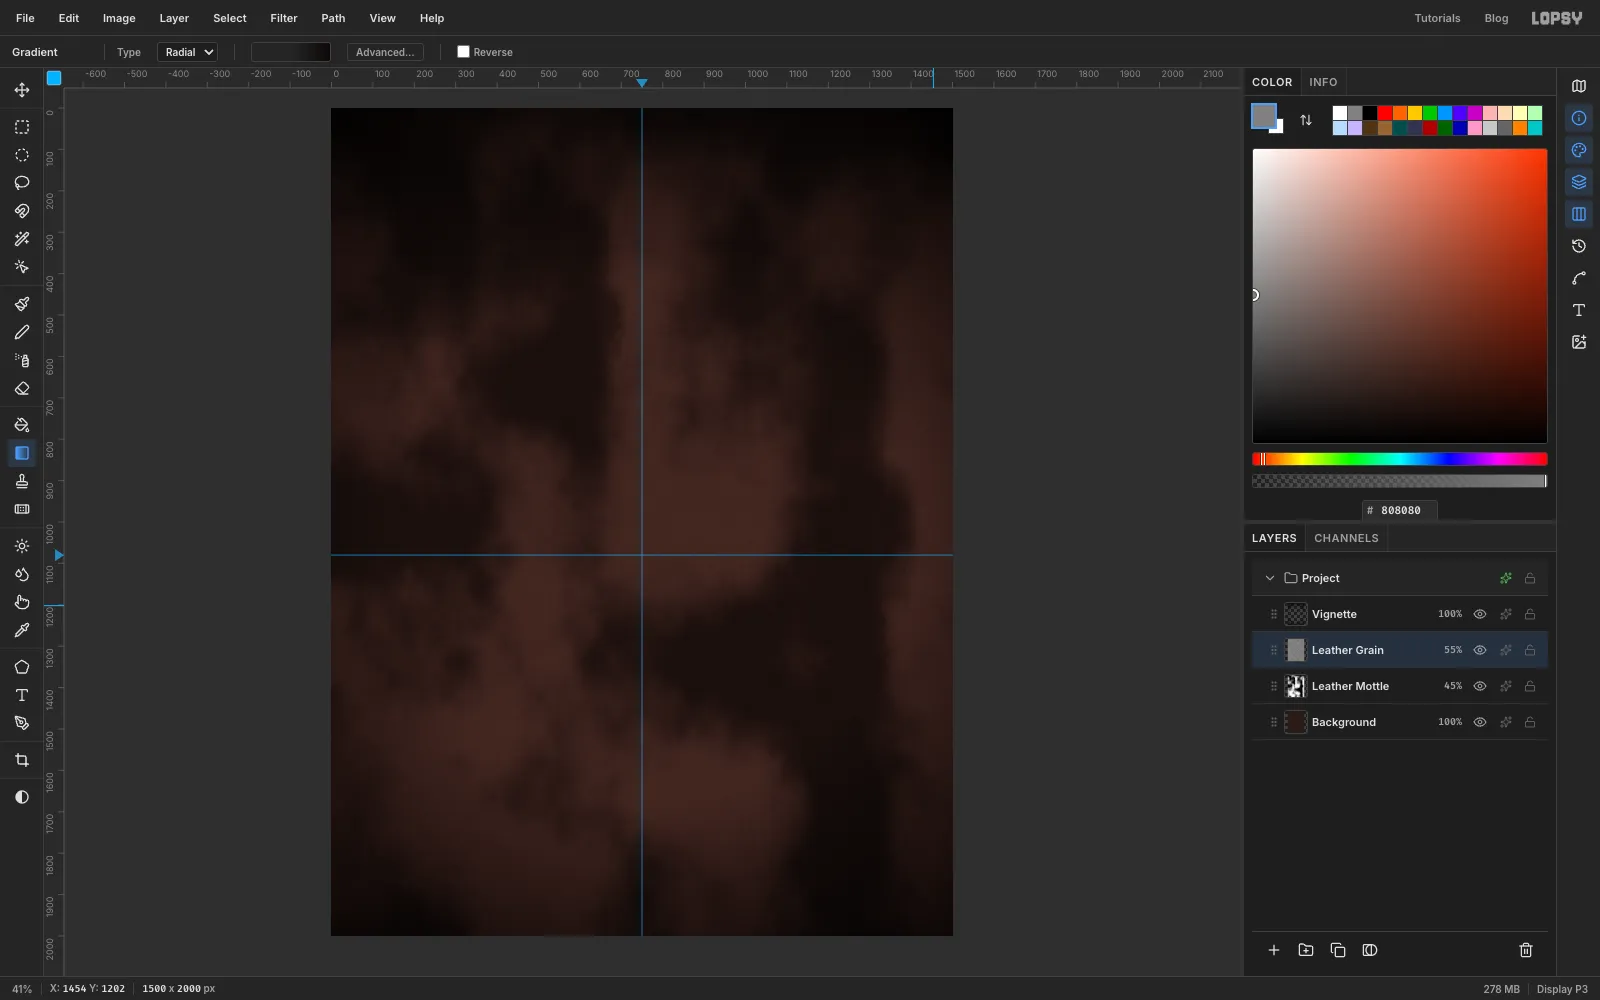Hide the Background layer
This screenshot has width=1600, height=1000.
tap(1480, 722)
